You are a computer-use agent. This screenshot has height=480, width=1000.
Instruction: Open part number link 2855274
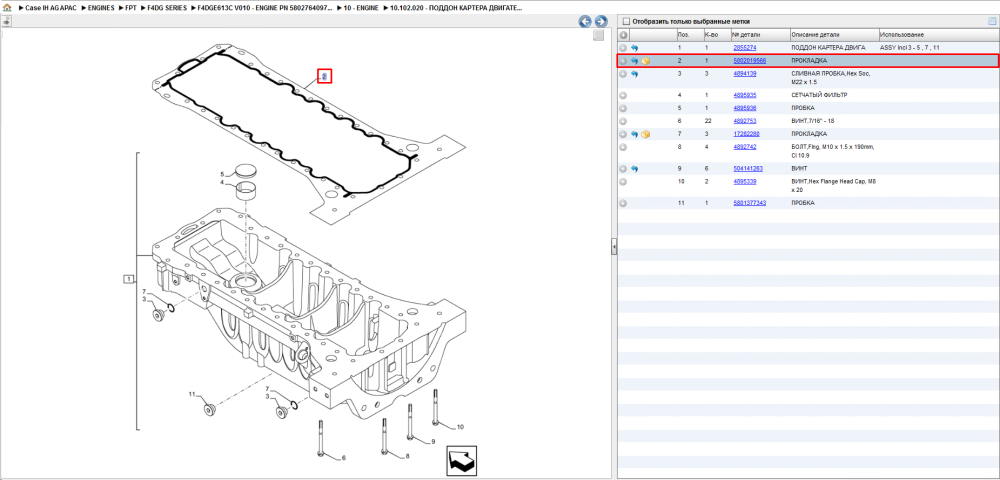[x=745, y=48]
